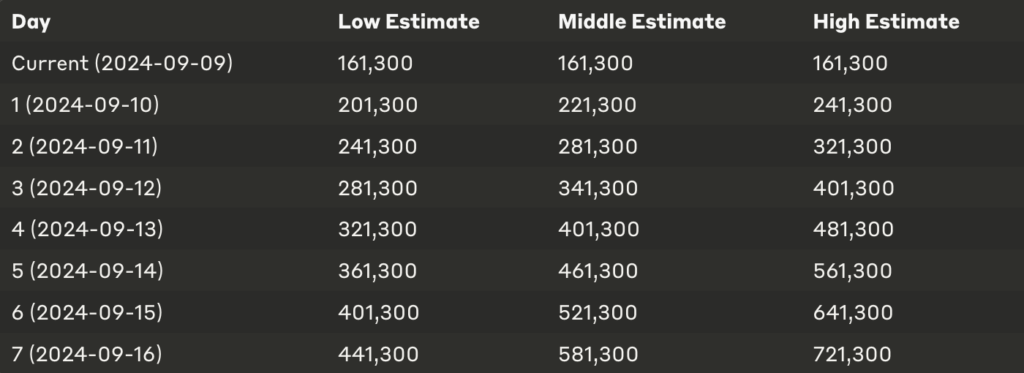Click the Middle Estimate column header
Image resolution: width=1024 pixels, height=373 pixels.
[641, 22]
